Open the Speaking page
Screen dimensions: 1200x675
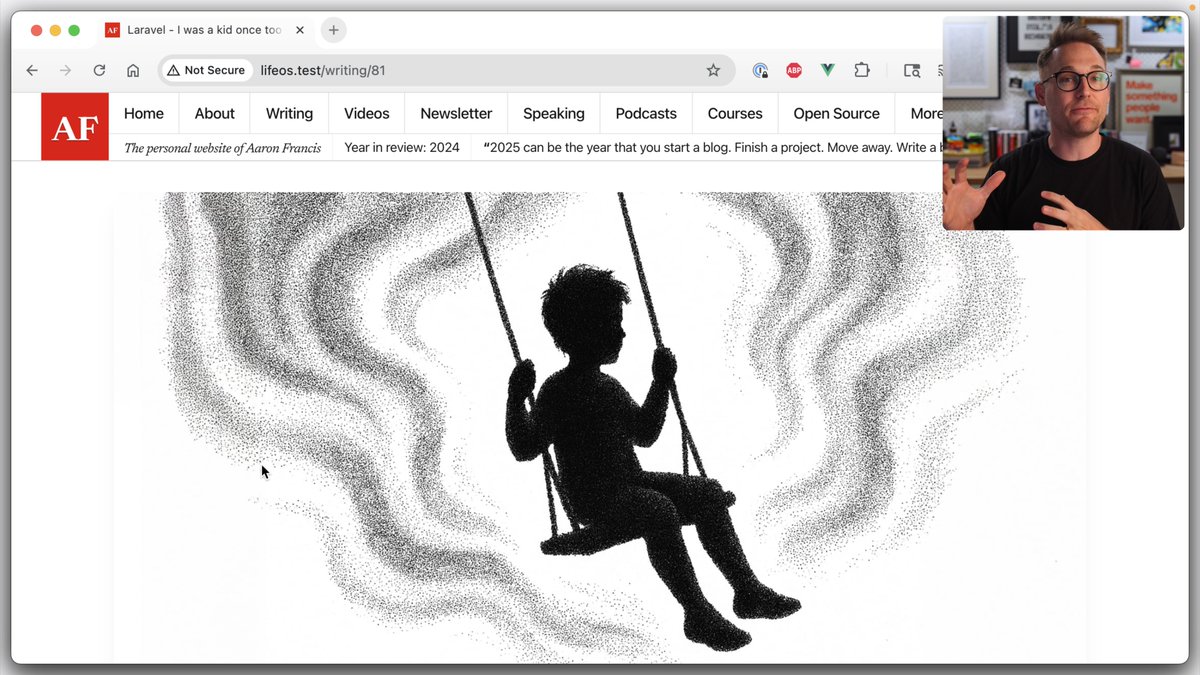554,113
